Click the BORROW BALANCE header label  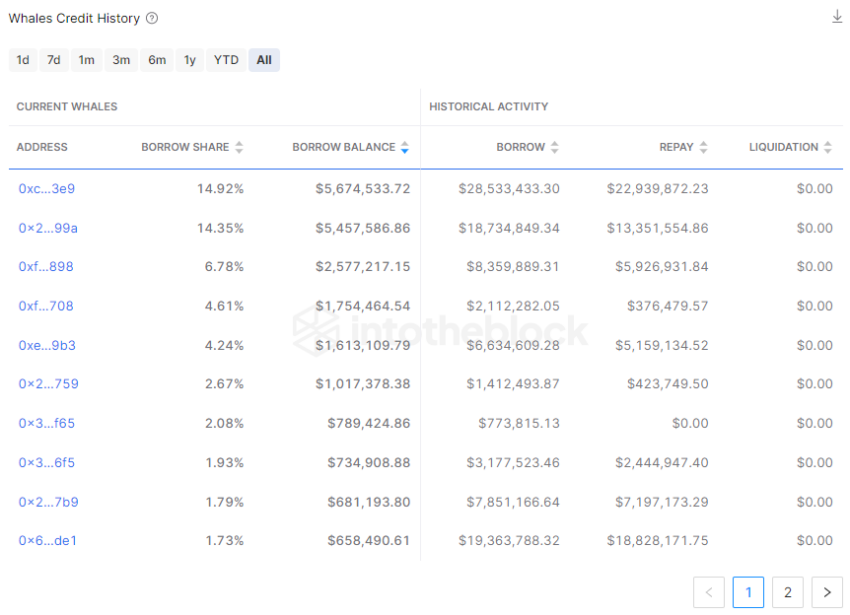pos(344,147)
